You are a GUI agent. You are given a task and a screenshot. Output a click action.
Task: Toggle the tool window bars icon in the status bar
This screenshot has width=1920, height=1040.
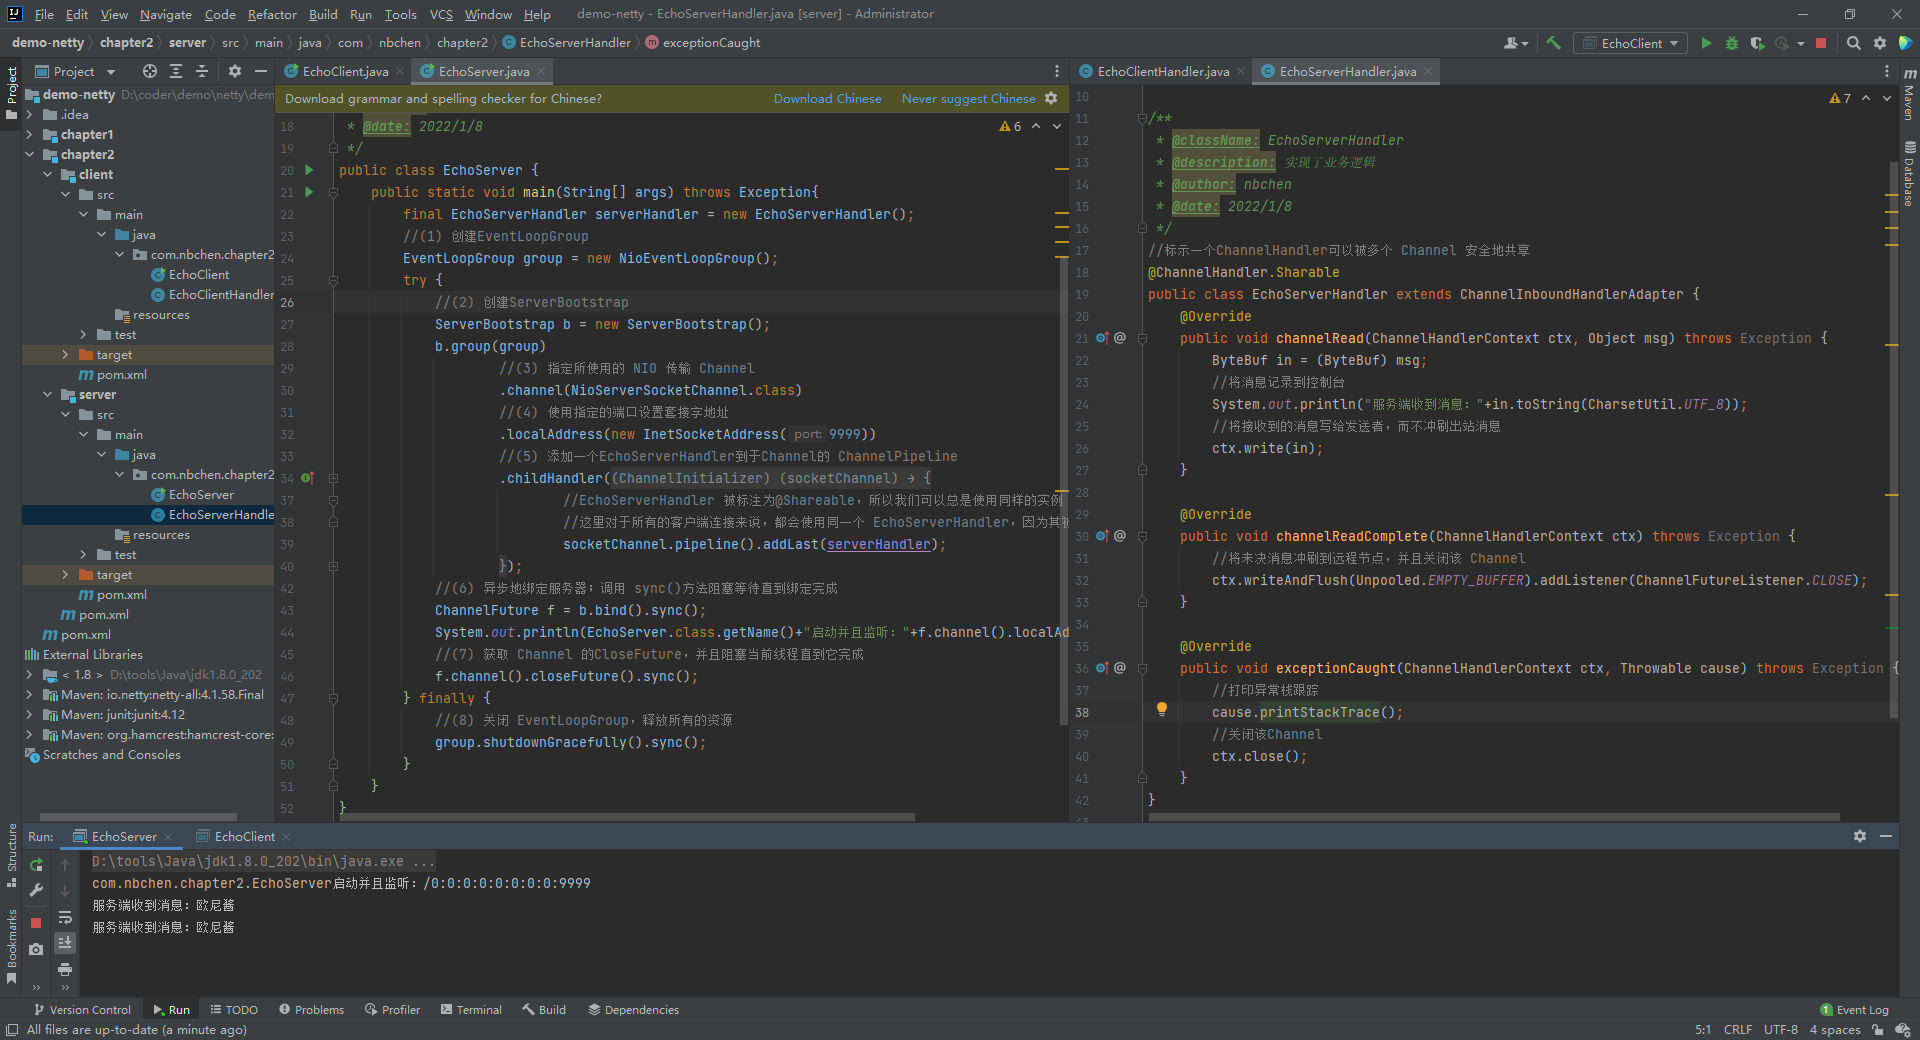tap(11, 1030)
